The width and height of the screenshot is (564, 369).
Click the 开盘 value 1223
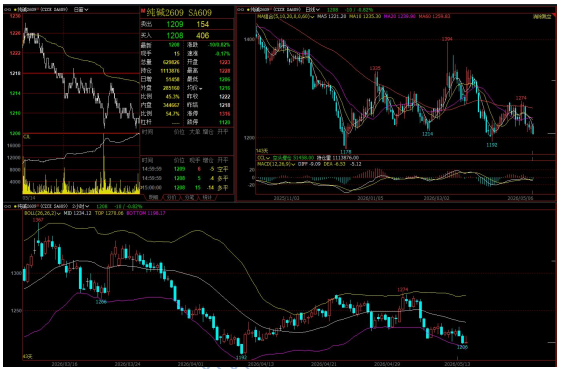point(224,63)
